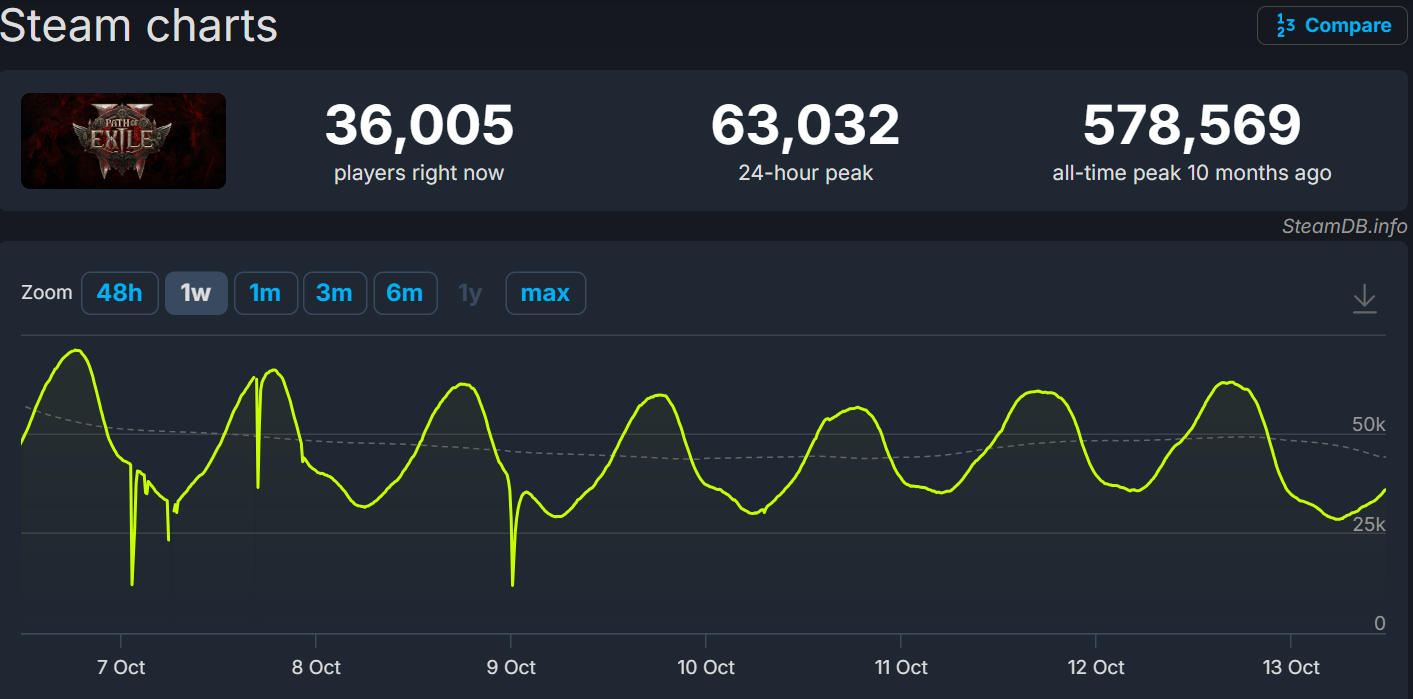Click the 9 Oct date axis marker
The height and width of the screenshot is (699, 1413).
coord(511,667)
